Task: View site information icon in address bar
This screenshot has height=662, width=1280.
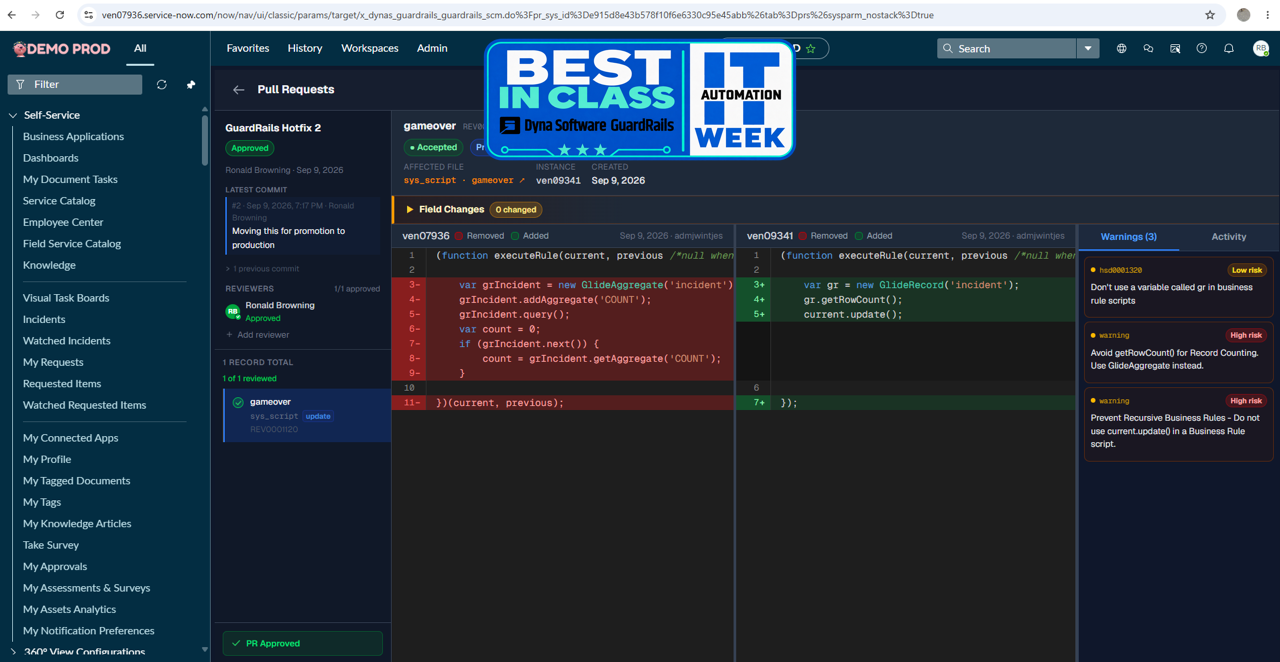Action: coord(88,15)
